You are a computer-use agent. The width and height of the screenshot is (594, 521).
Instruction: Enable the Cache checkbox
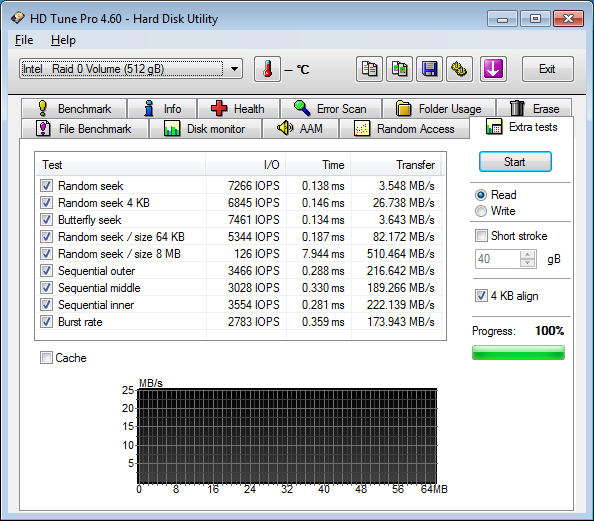[x=46, y=358]
